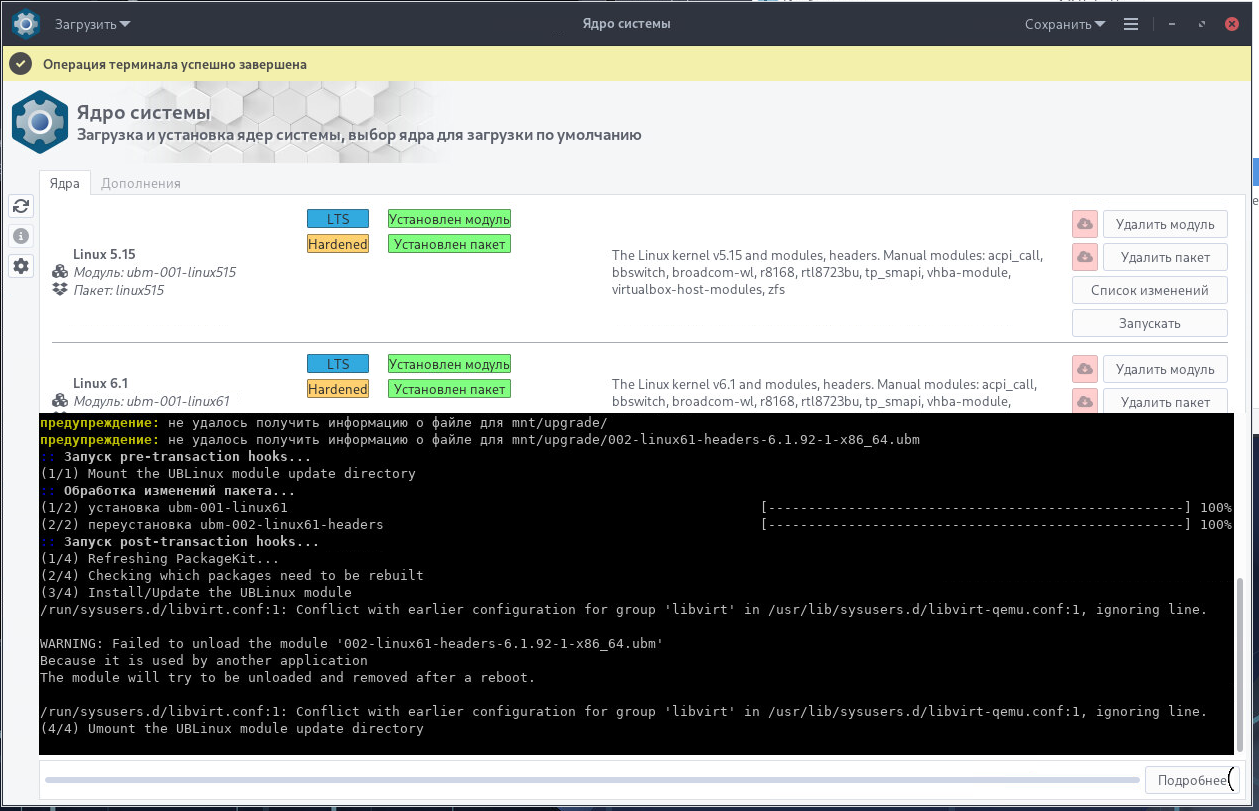Click the terminal output vertical scrollbar
The image size is (1259, 811).
coord(1242,665)
